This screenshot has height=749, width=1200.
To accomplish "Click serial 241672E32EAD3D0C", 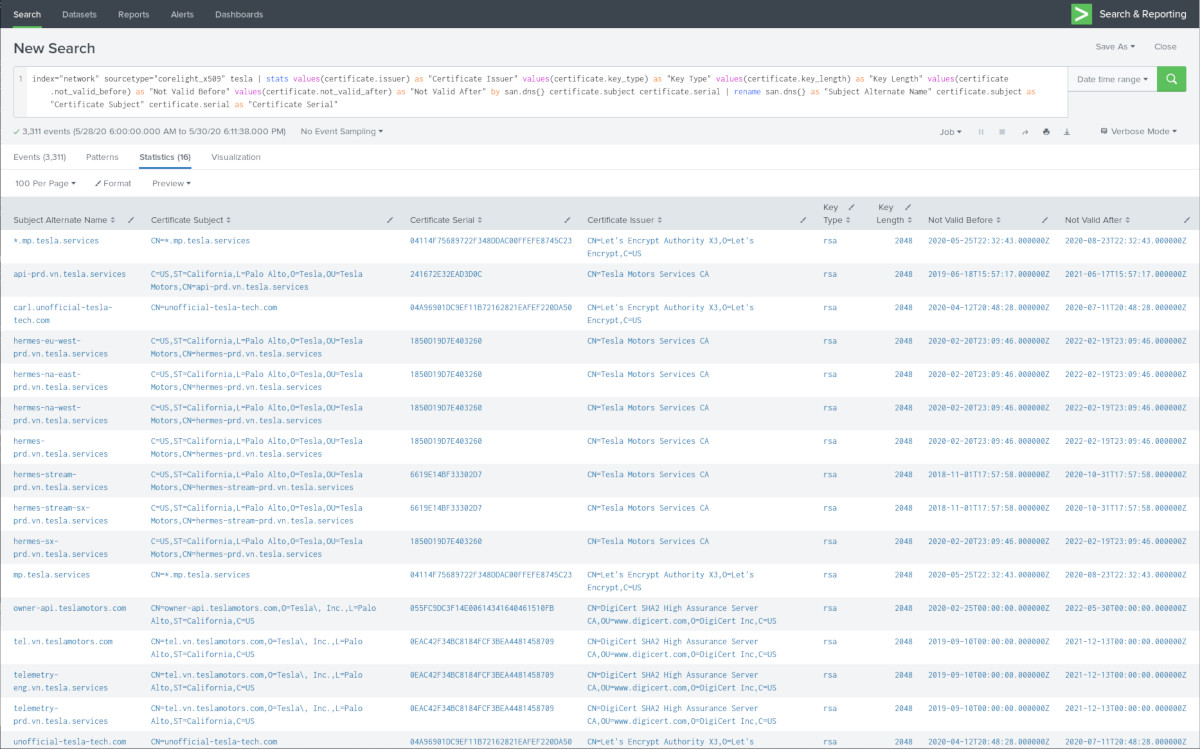I will click(x=446, y=274).
